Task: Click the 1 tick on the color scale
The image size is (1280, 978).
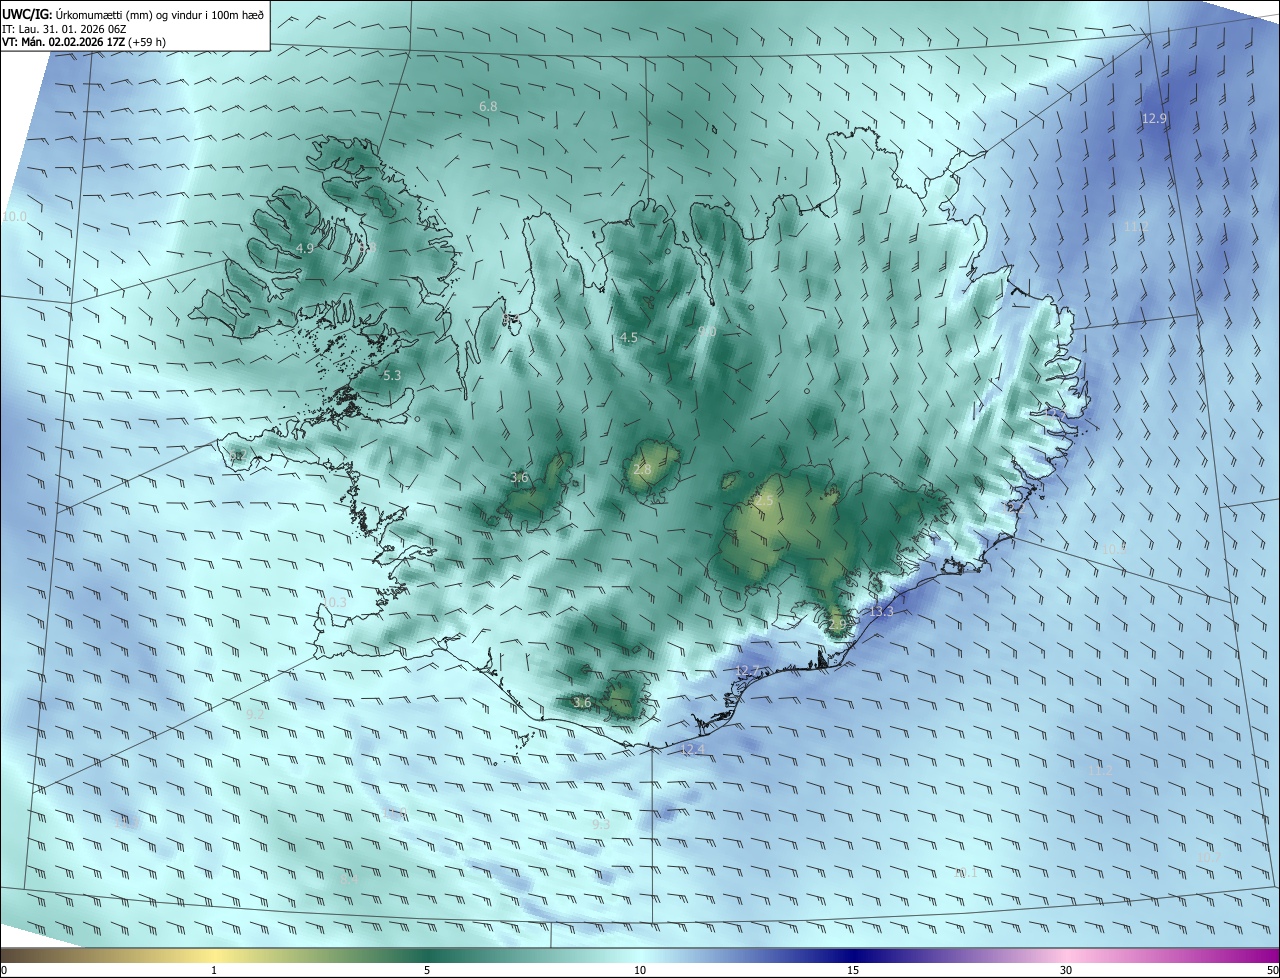Action: point(214,970)
